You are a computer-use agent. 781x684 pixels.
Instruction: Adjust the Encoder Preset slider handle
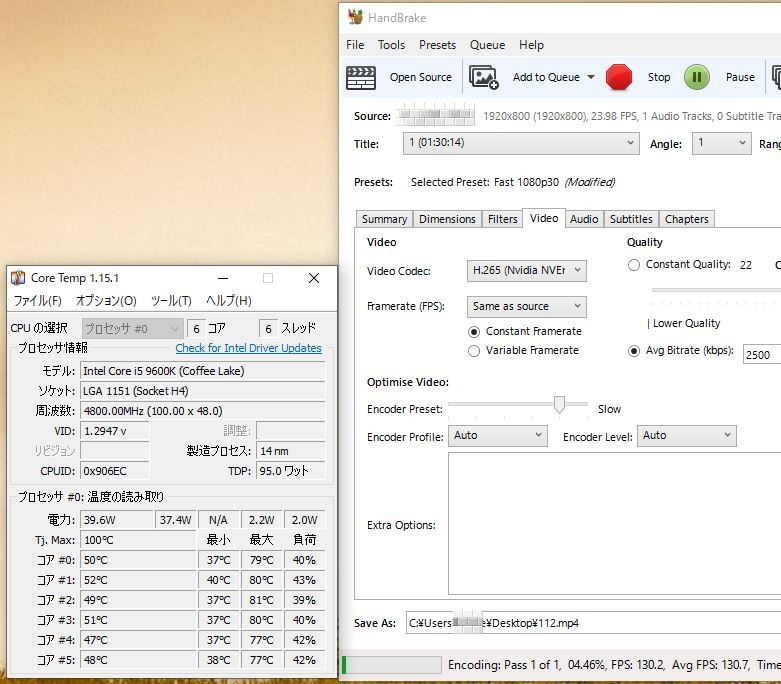[x=559, y=405]
